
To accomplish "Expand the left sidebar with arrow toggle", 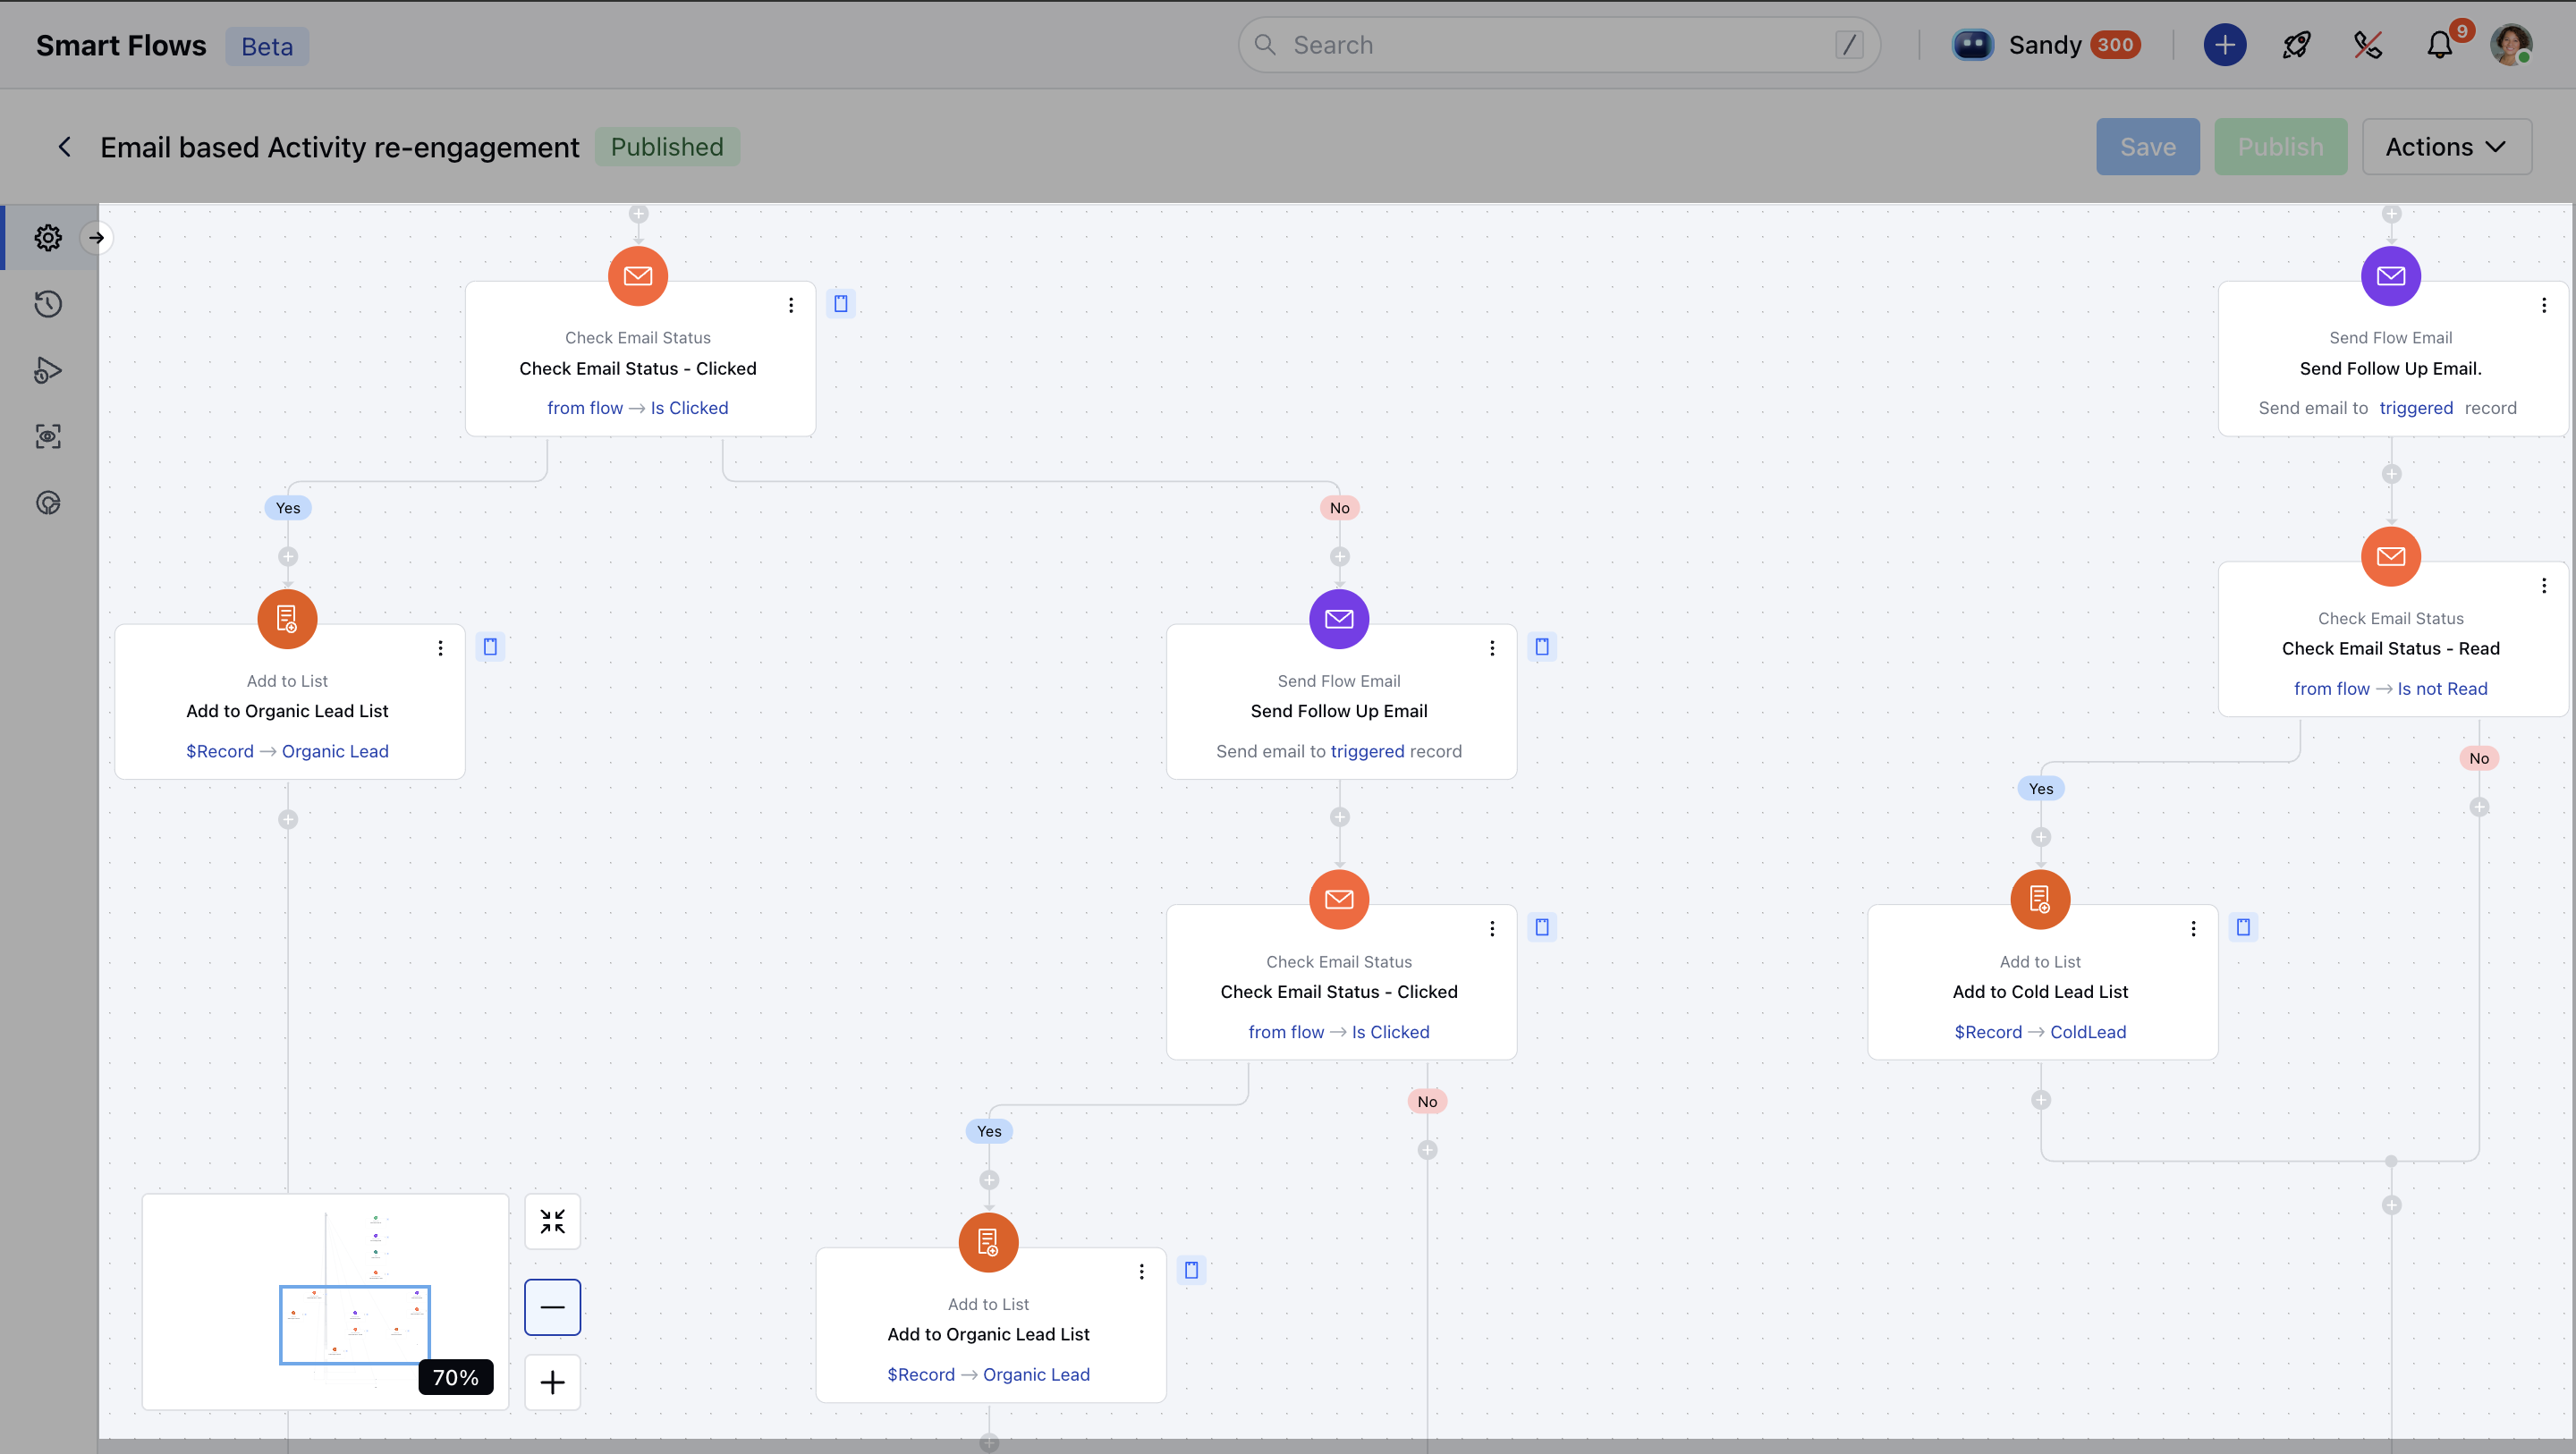I will 96,237.
